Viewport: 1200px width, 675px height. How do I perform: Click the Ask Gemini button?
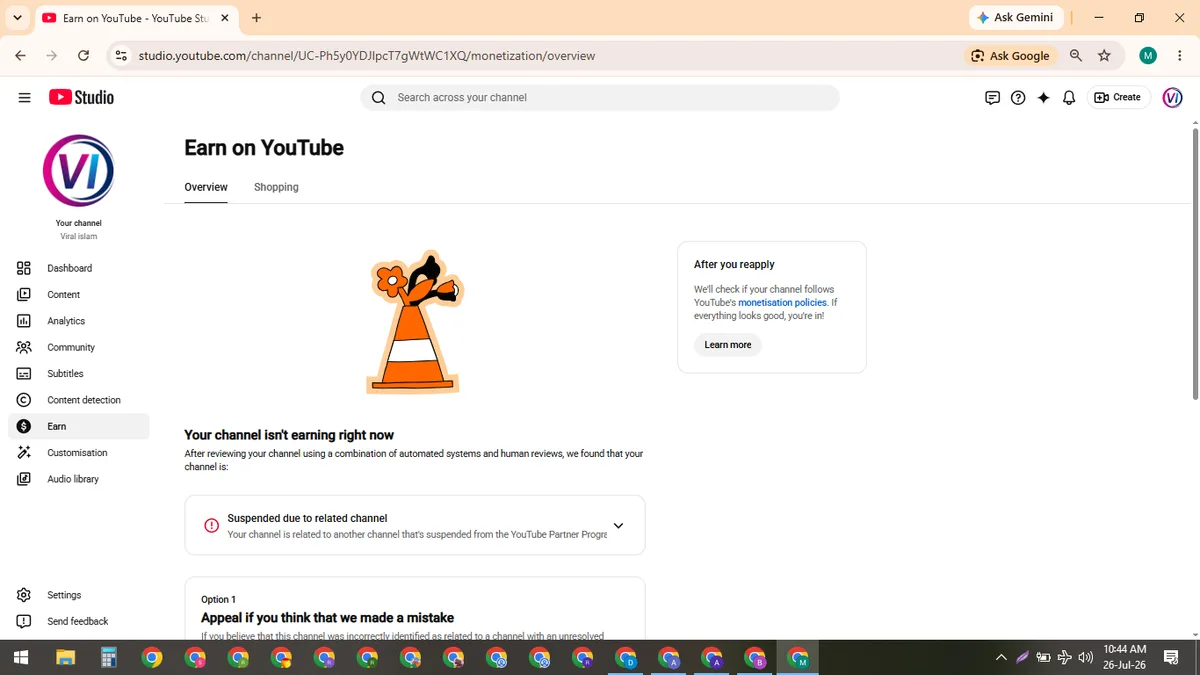pyautogui.click(x=1015, y=18)
